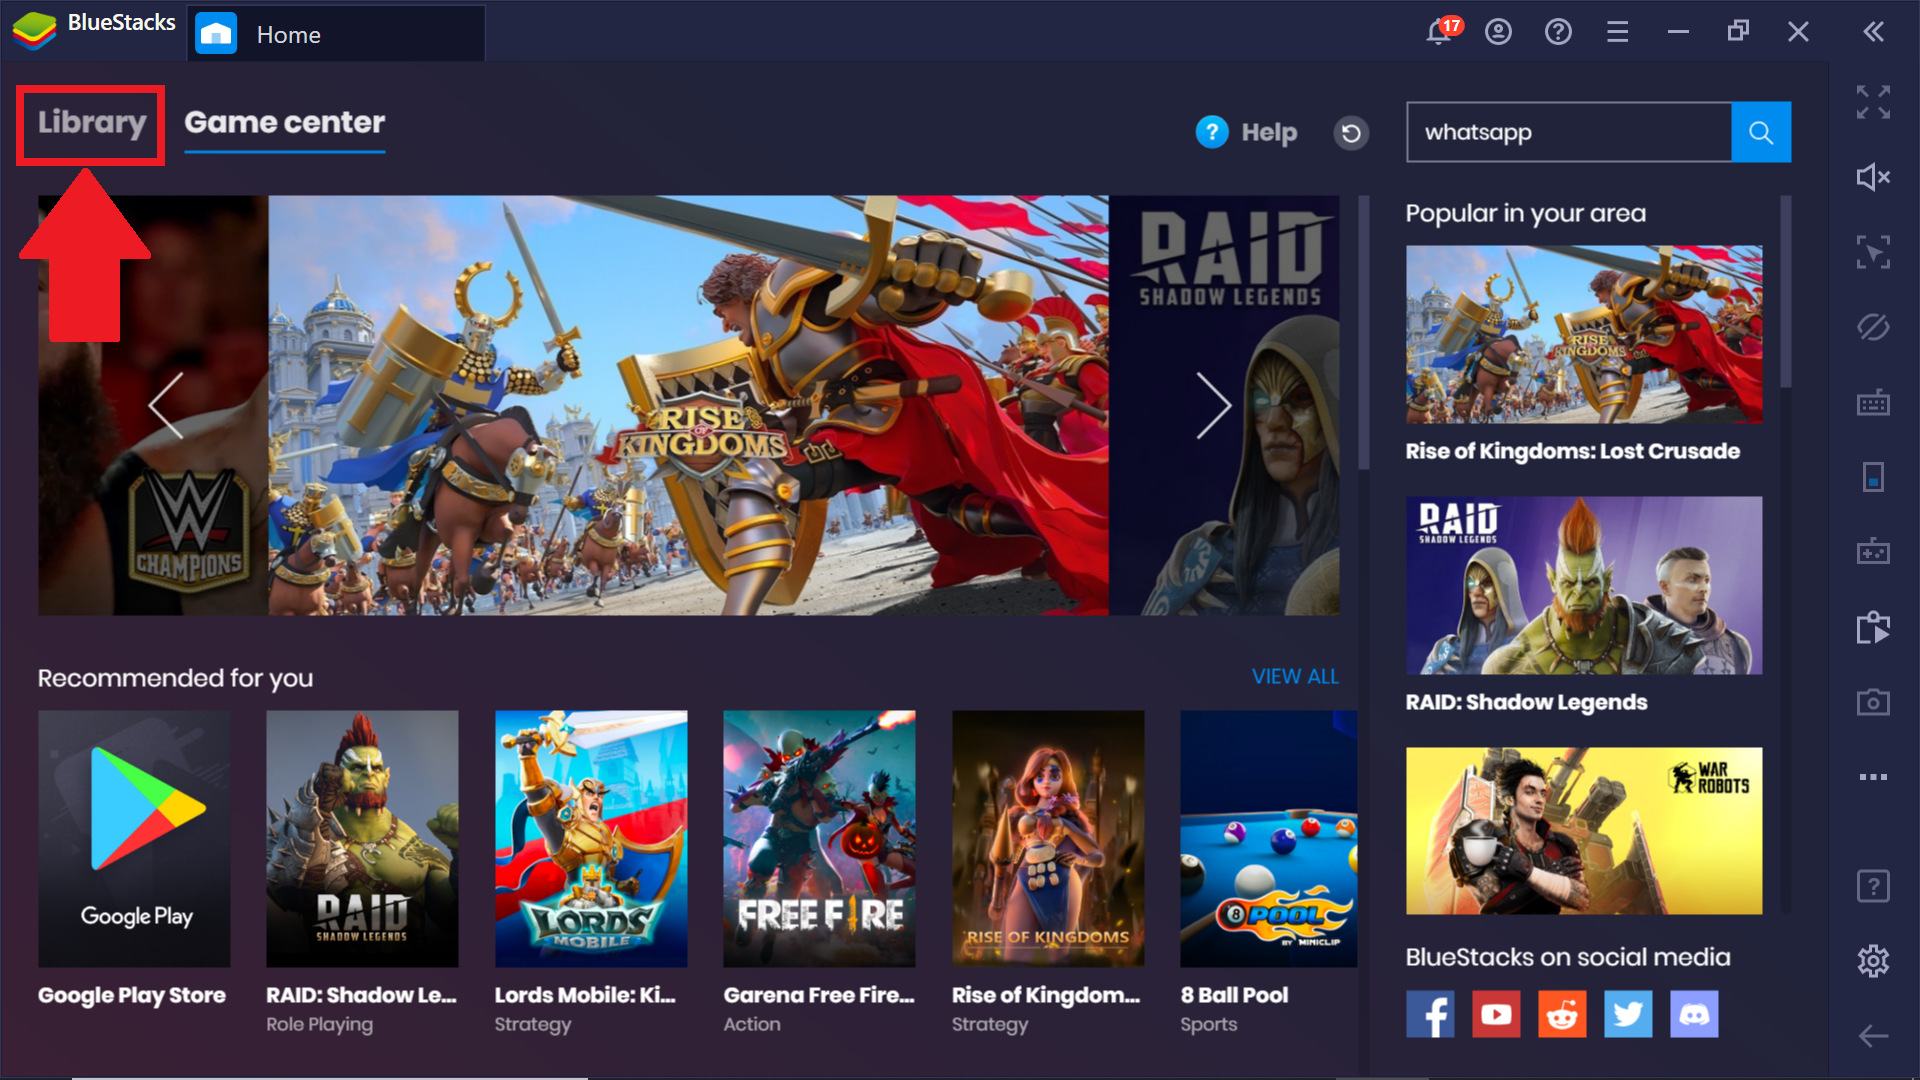Screen dimensions: 1920x1080
Task: Show the previous banner with left chevron
Action: click(x=166, y=405)
